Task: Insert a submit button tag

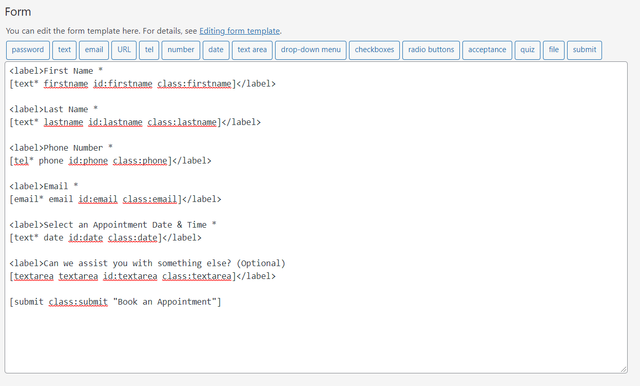Action: (x=584, y=50)
